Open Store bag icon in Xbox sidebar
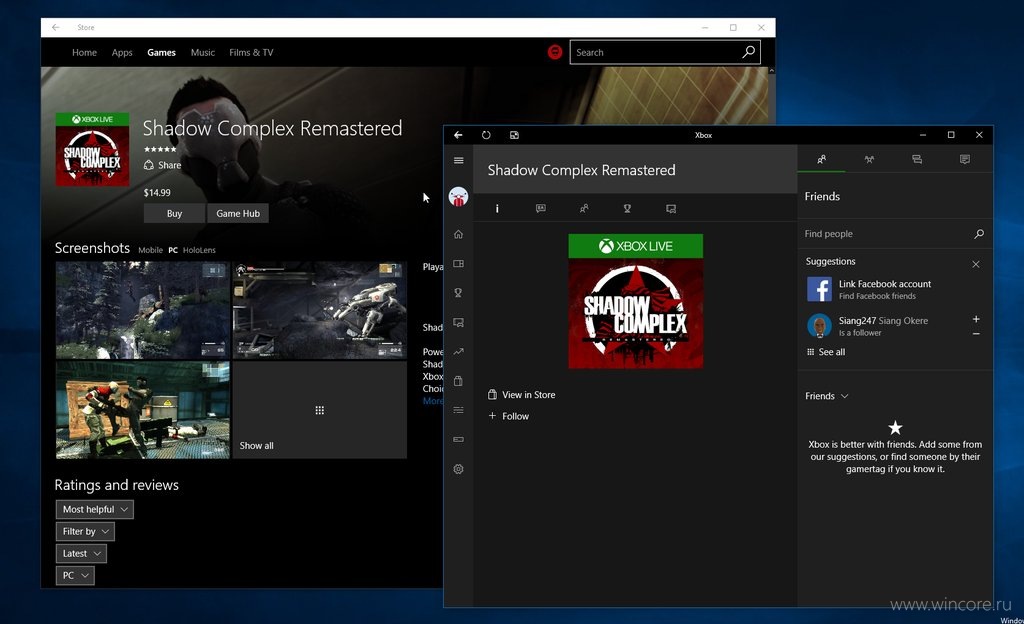Viewport: 1024px width, 624px height. (458, 381)
